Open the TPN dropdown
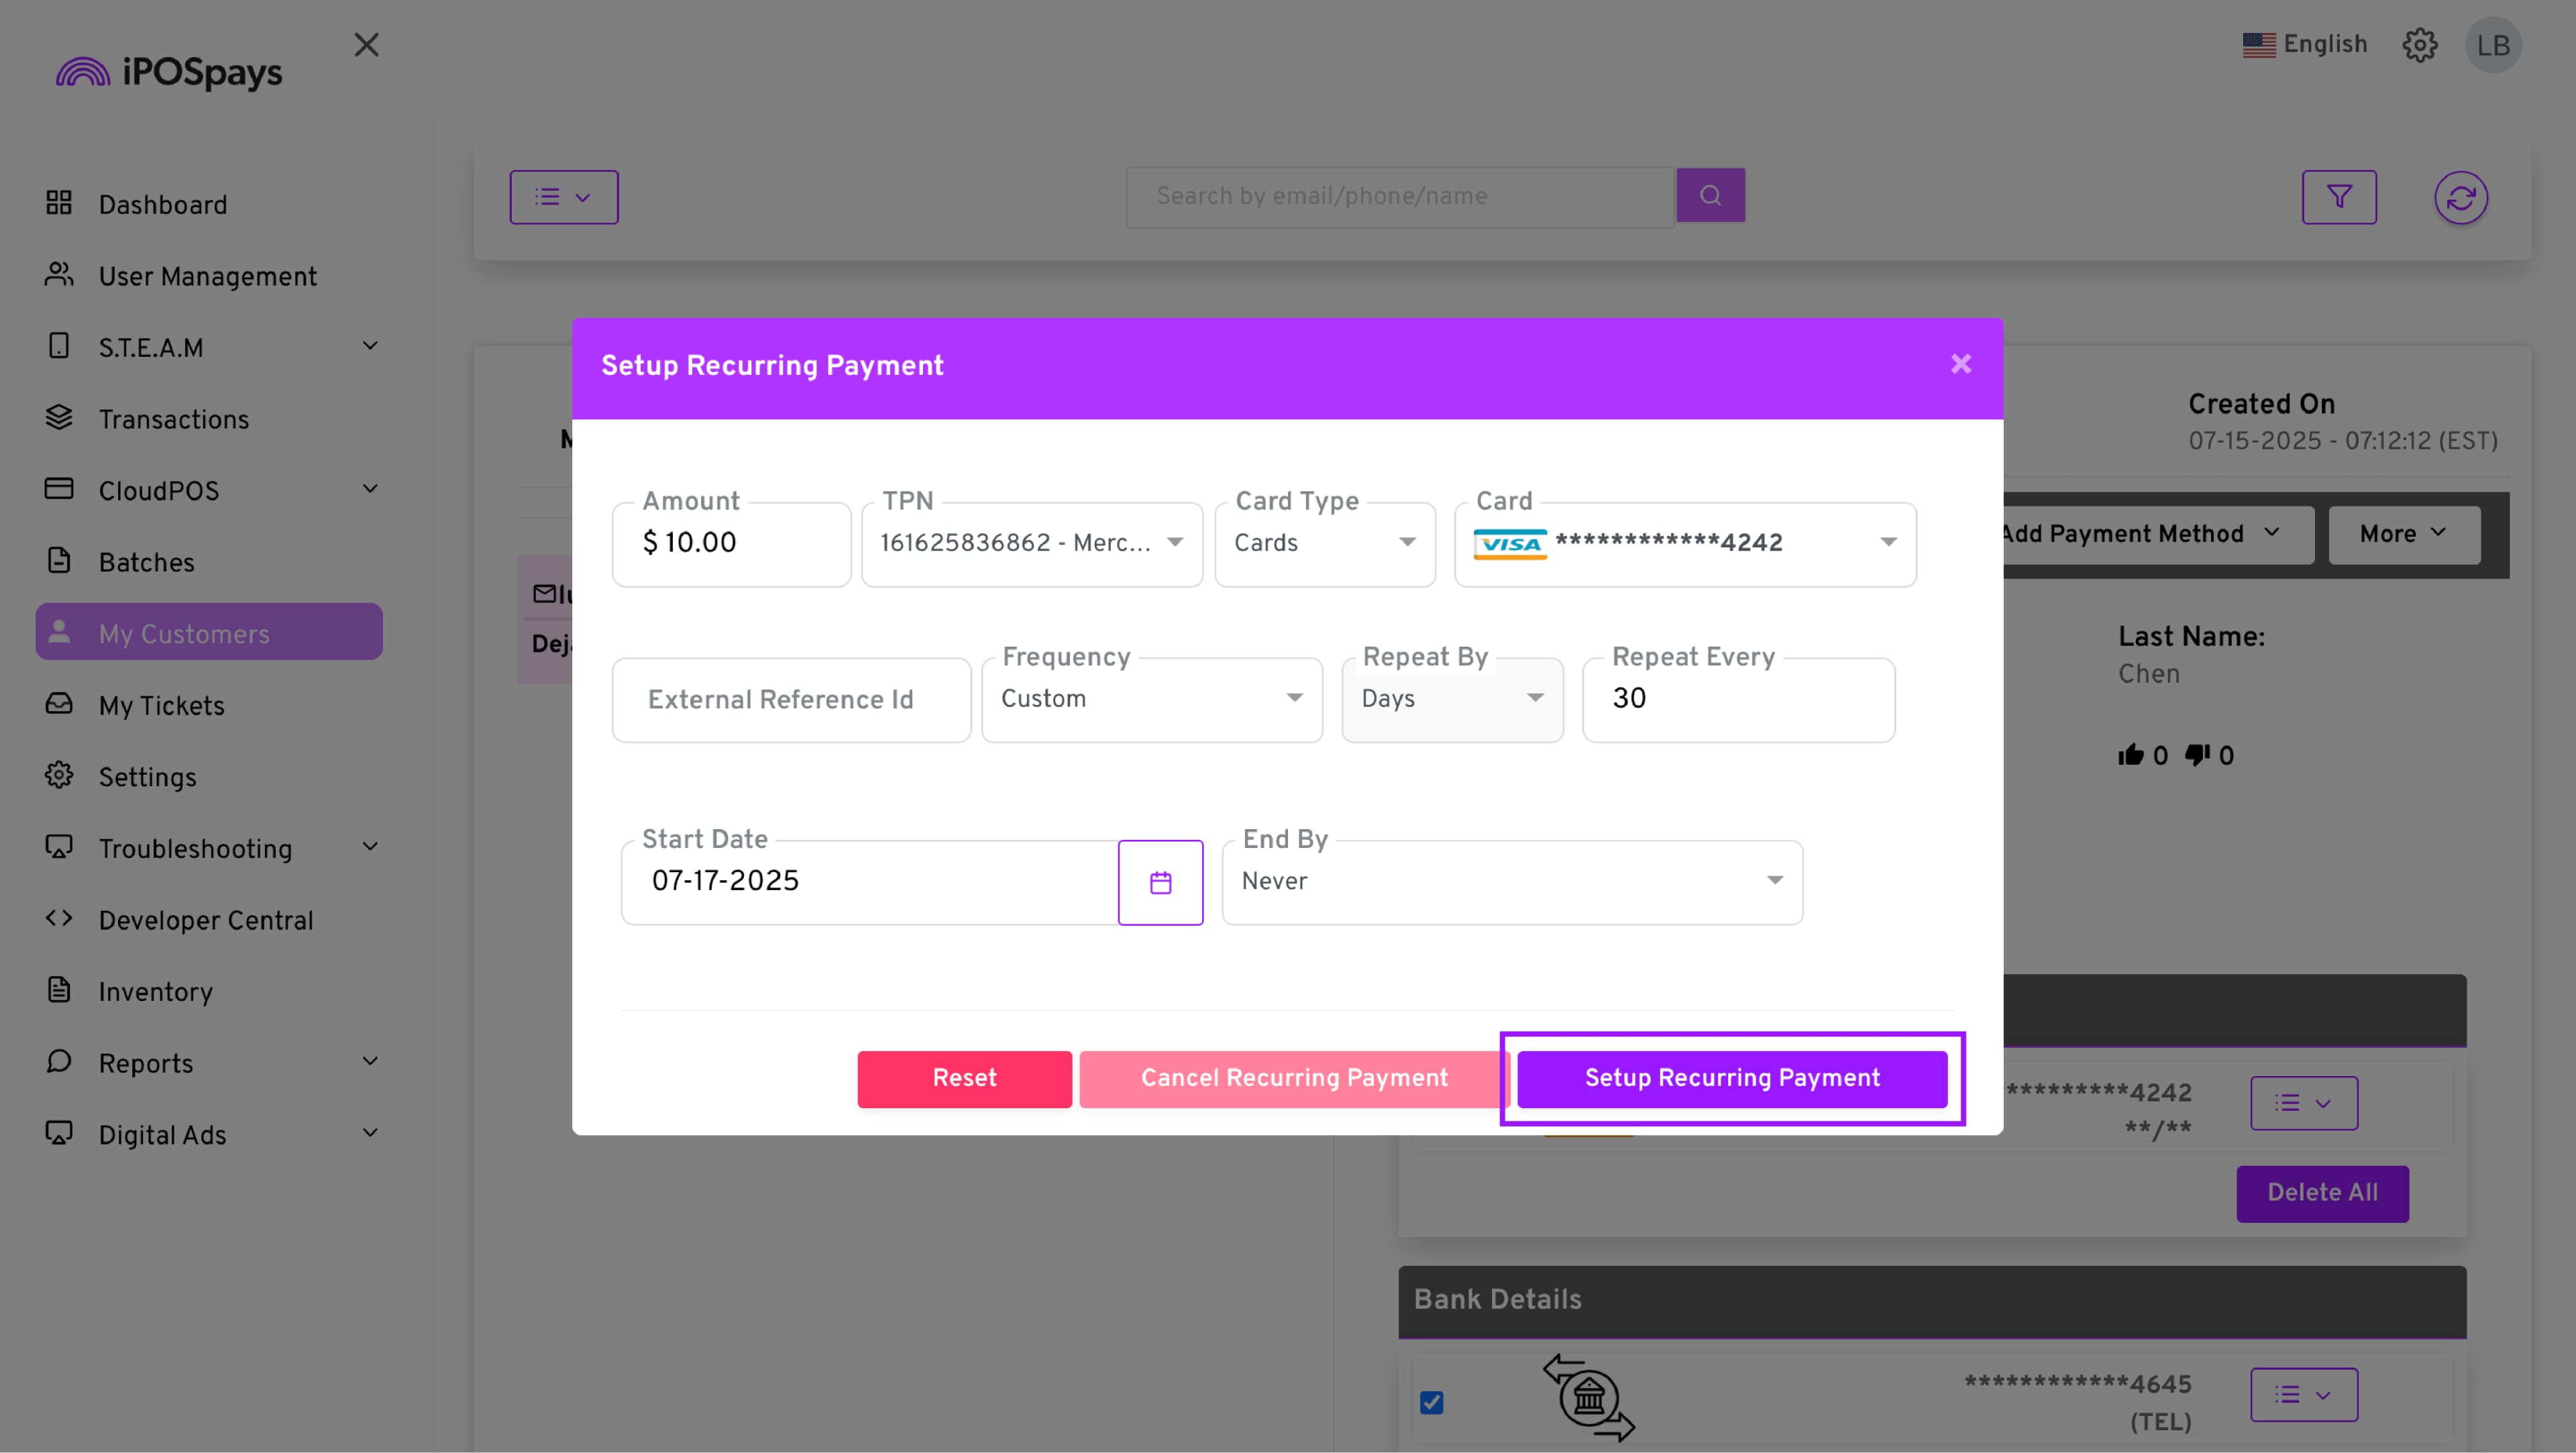The image size is (2576, 1453). [x=1031, y=543]
